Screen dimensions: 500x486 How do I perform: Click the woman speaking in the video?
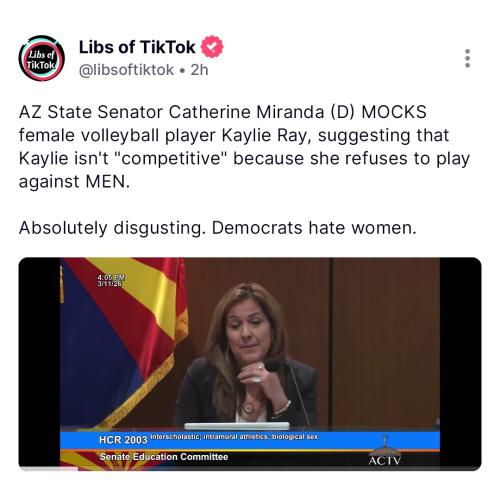pyautogui.click(x=247, y=355)
